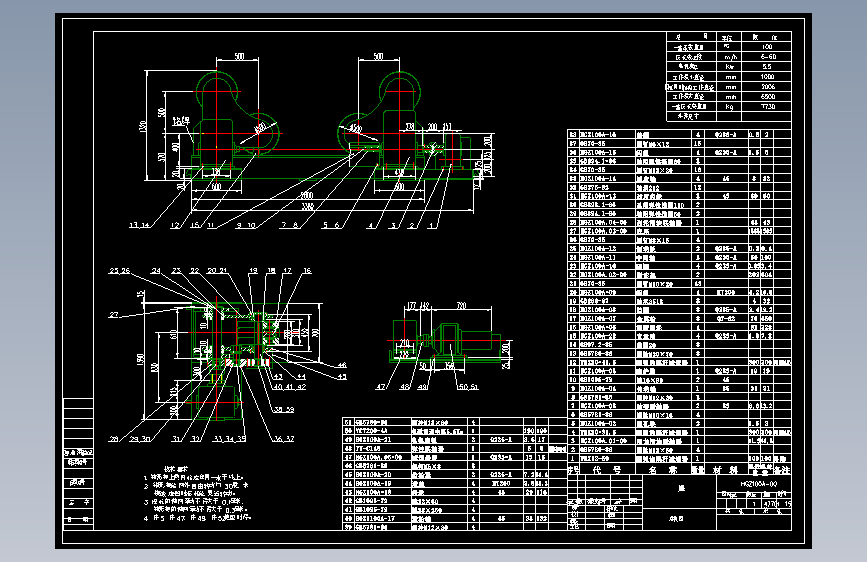Select the 7730 weight value in spec table
The image size is (867, 562).
click(768, 106)
